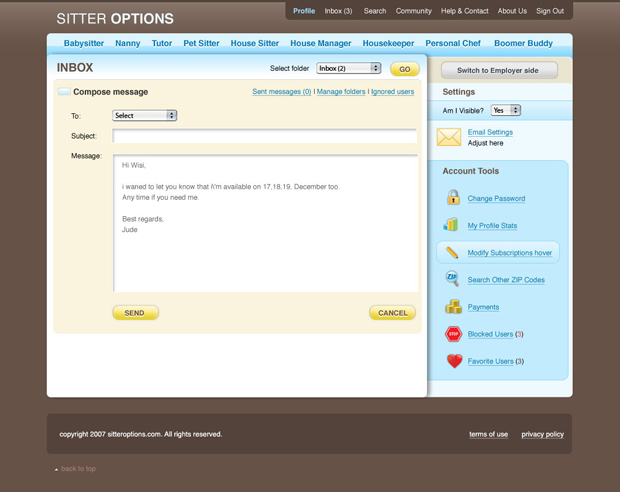Click the GO button beside folder selector

pos(405,69)
